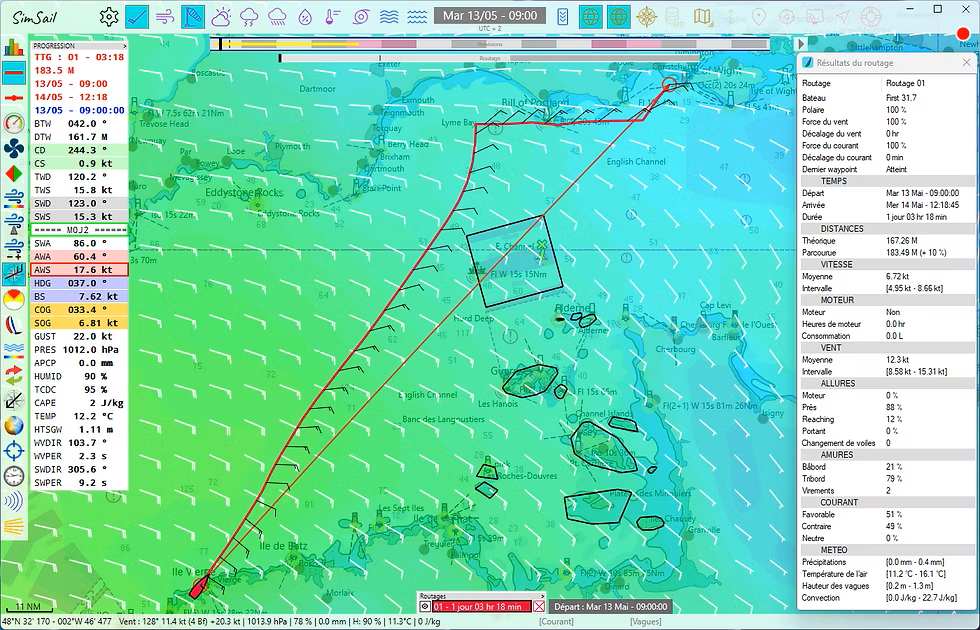Click the sailboat spinnaker icon in sidebar

point(13,326)
